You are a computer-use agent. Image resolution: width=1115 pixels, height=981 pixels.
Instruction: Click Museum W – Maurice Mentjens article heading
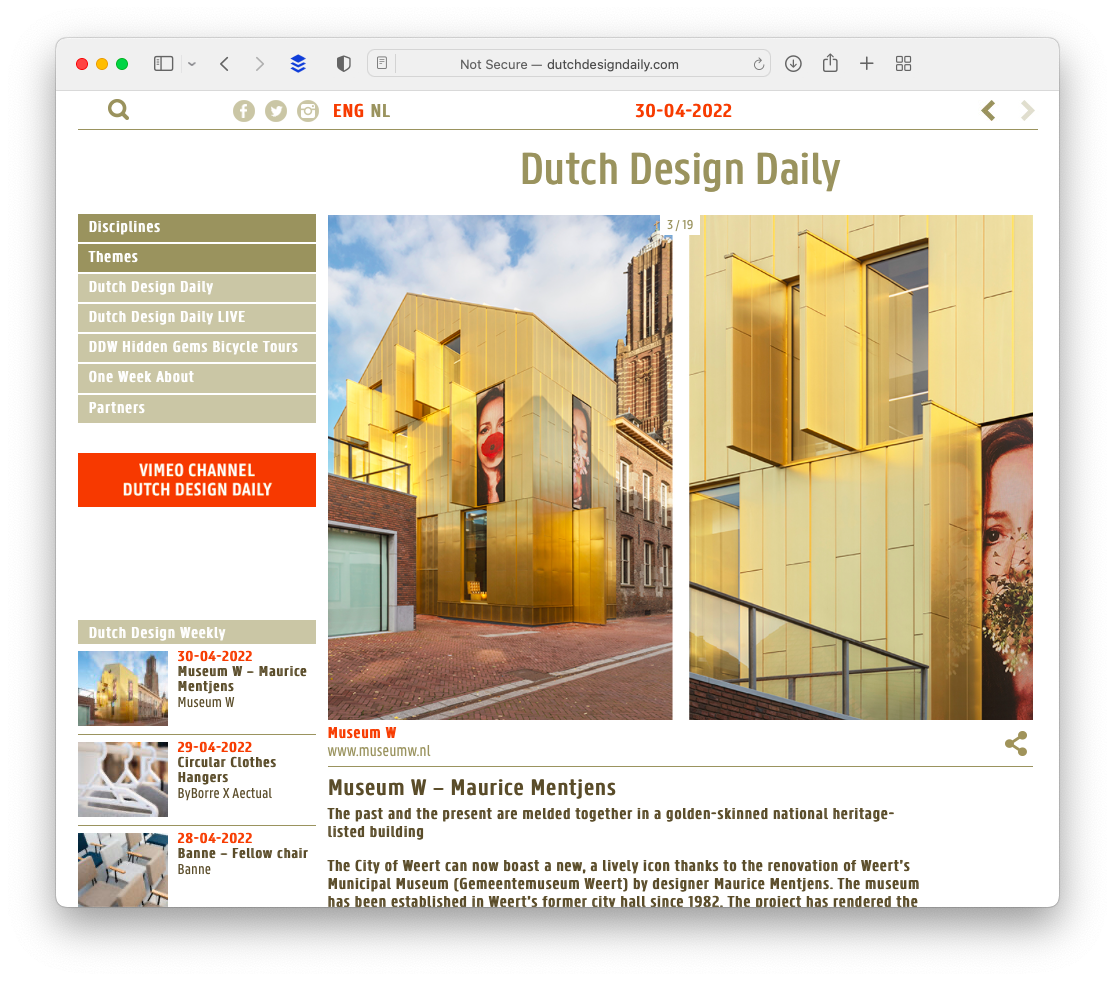tap(472, 788)
